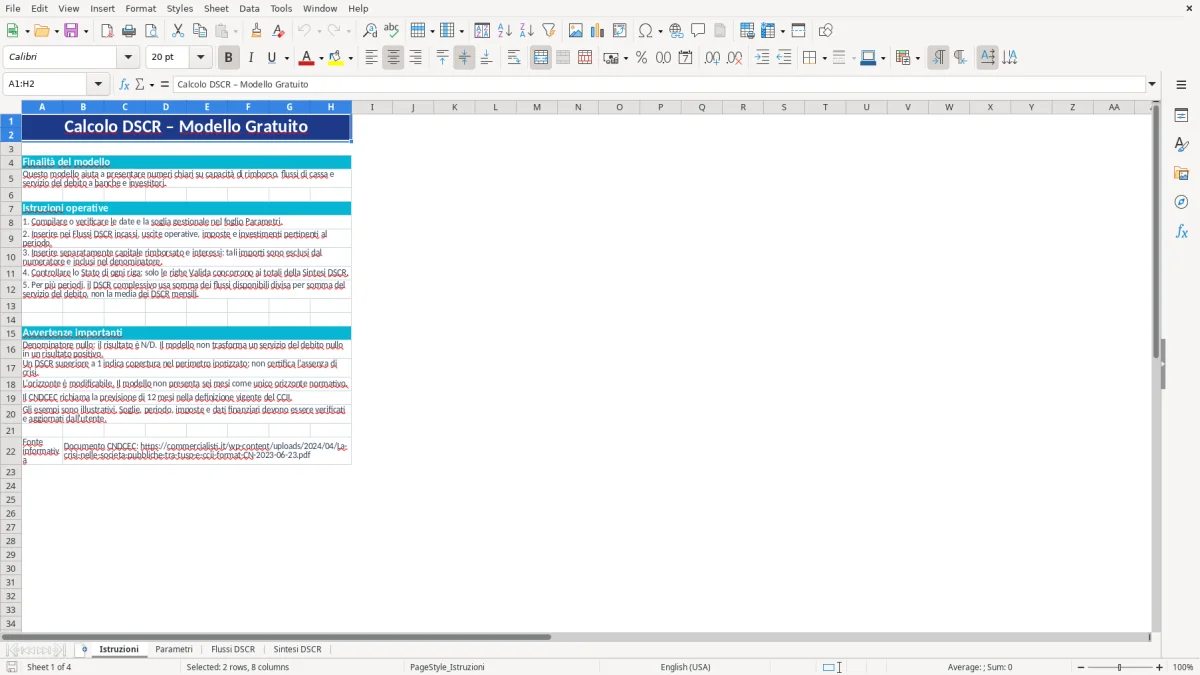
Task: Open the Function Wizard fx
Action: (x=124, y=84)
